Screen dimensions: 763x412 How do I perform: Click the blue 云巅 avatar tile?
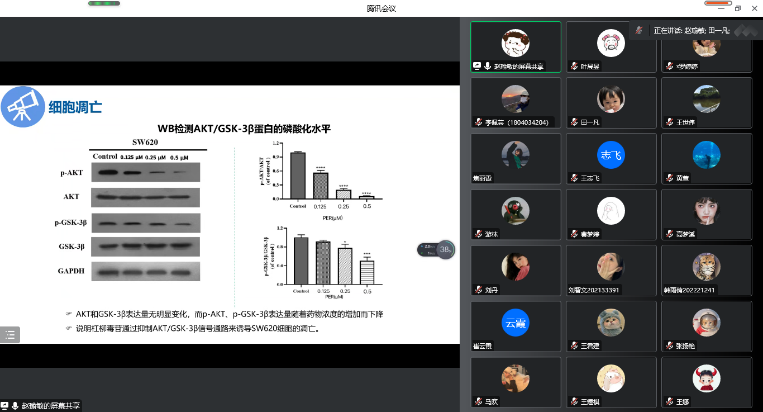[515, 321]
